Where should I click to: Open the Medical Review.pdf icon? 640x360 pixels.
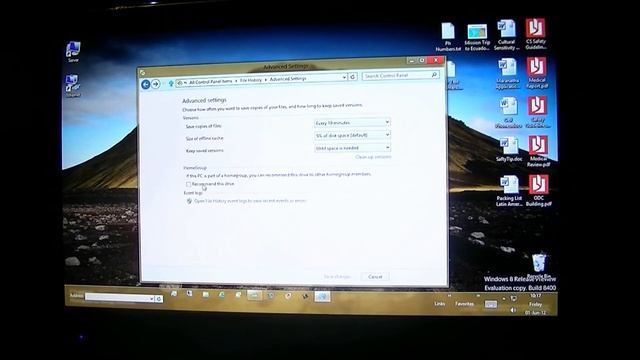(538, 151)
